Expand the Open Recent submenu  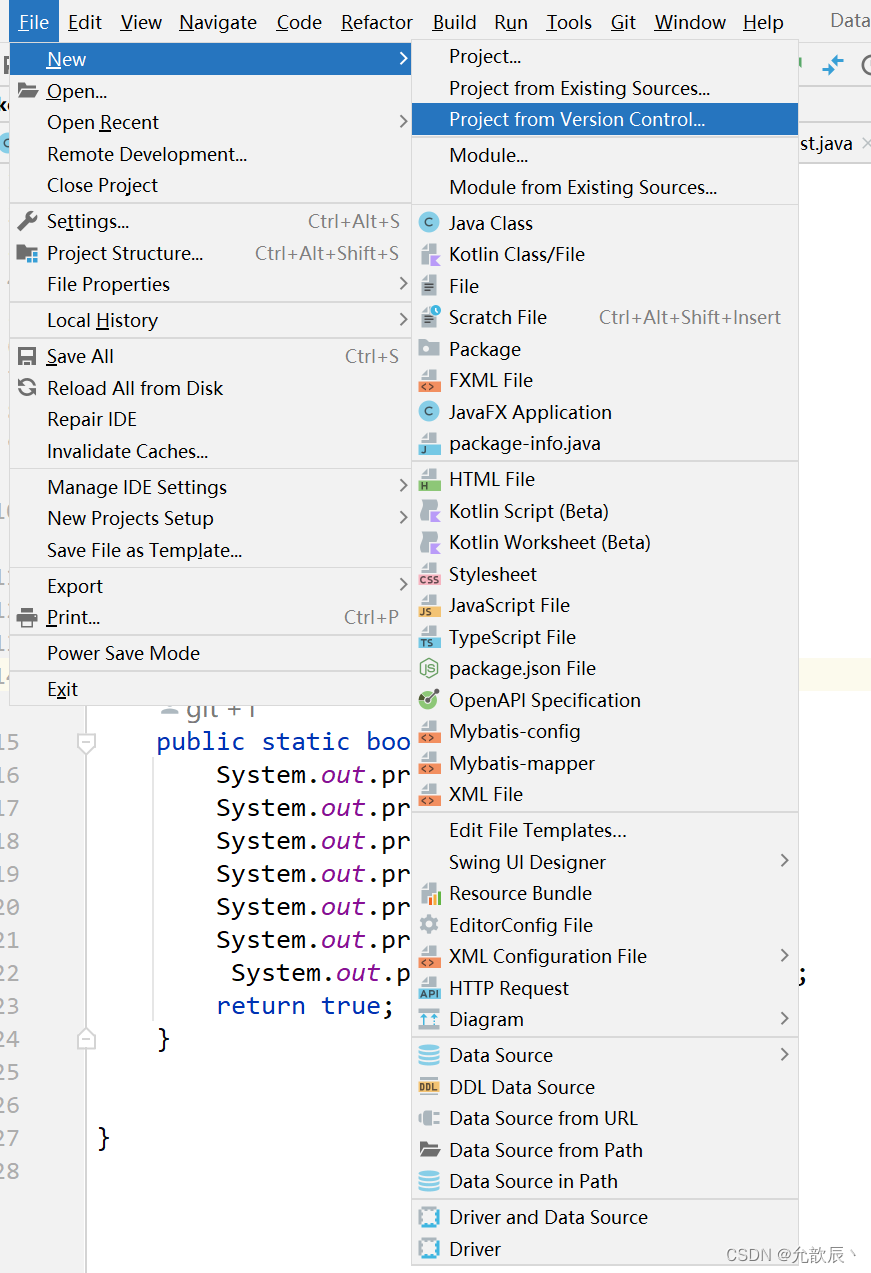(103, 122)
